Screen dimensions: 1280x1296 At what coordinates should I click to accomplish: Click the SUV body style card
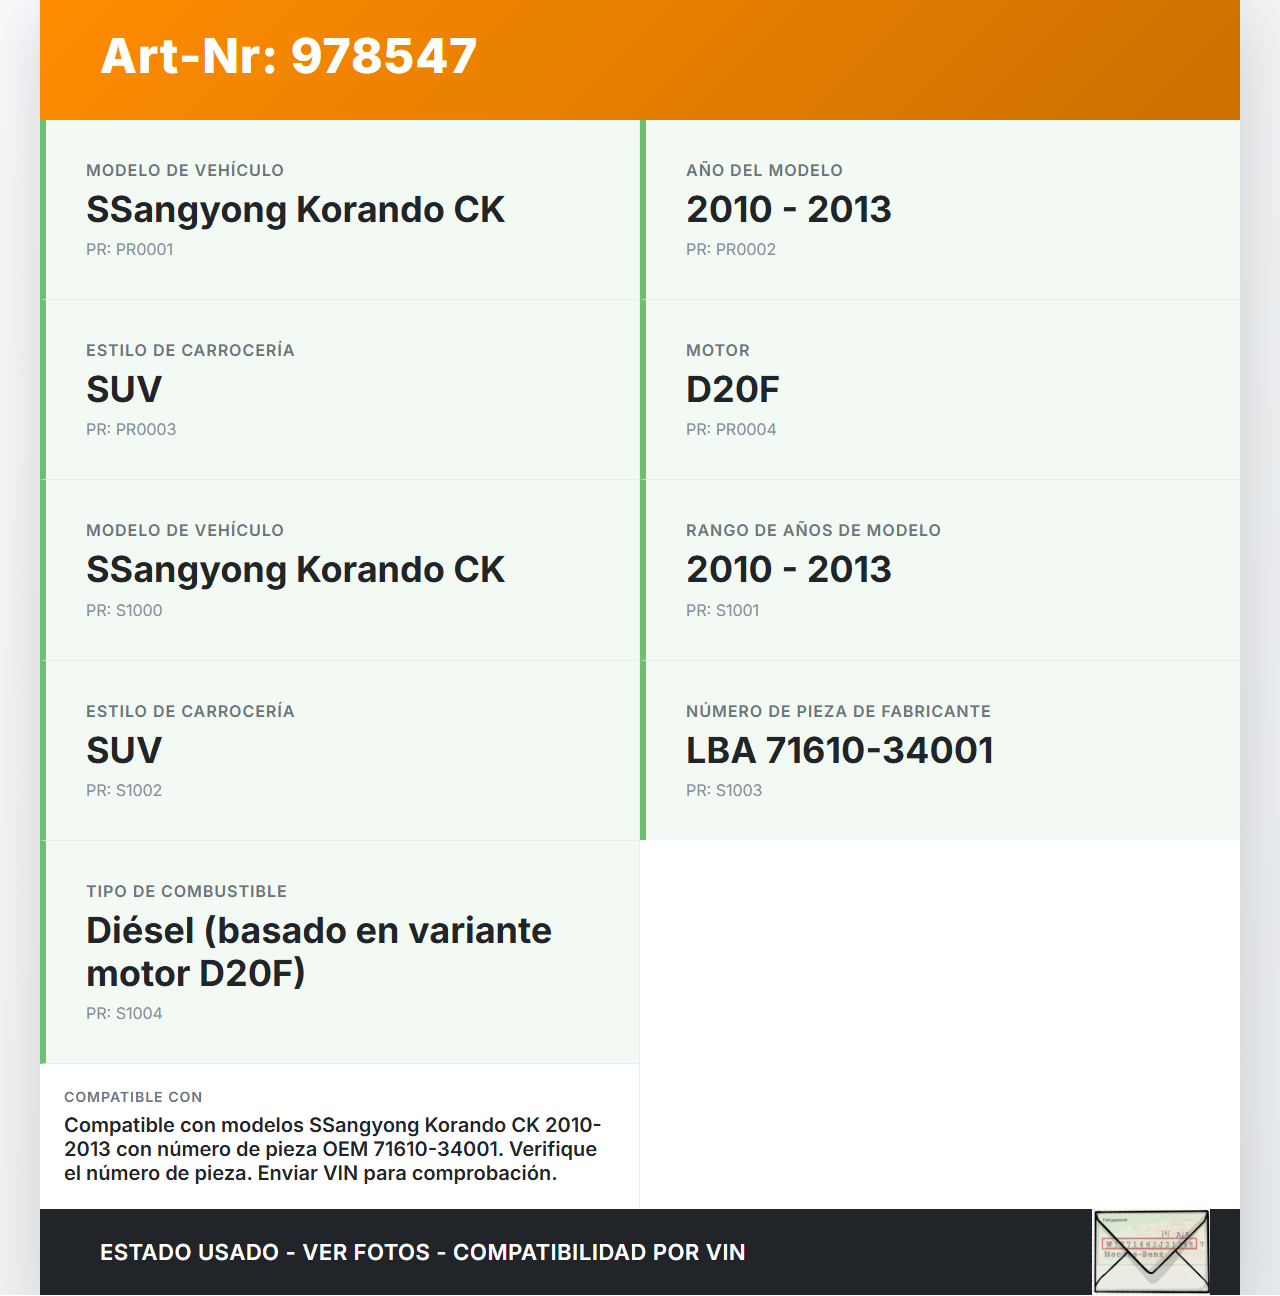pos(340,389)
